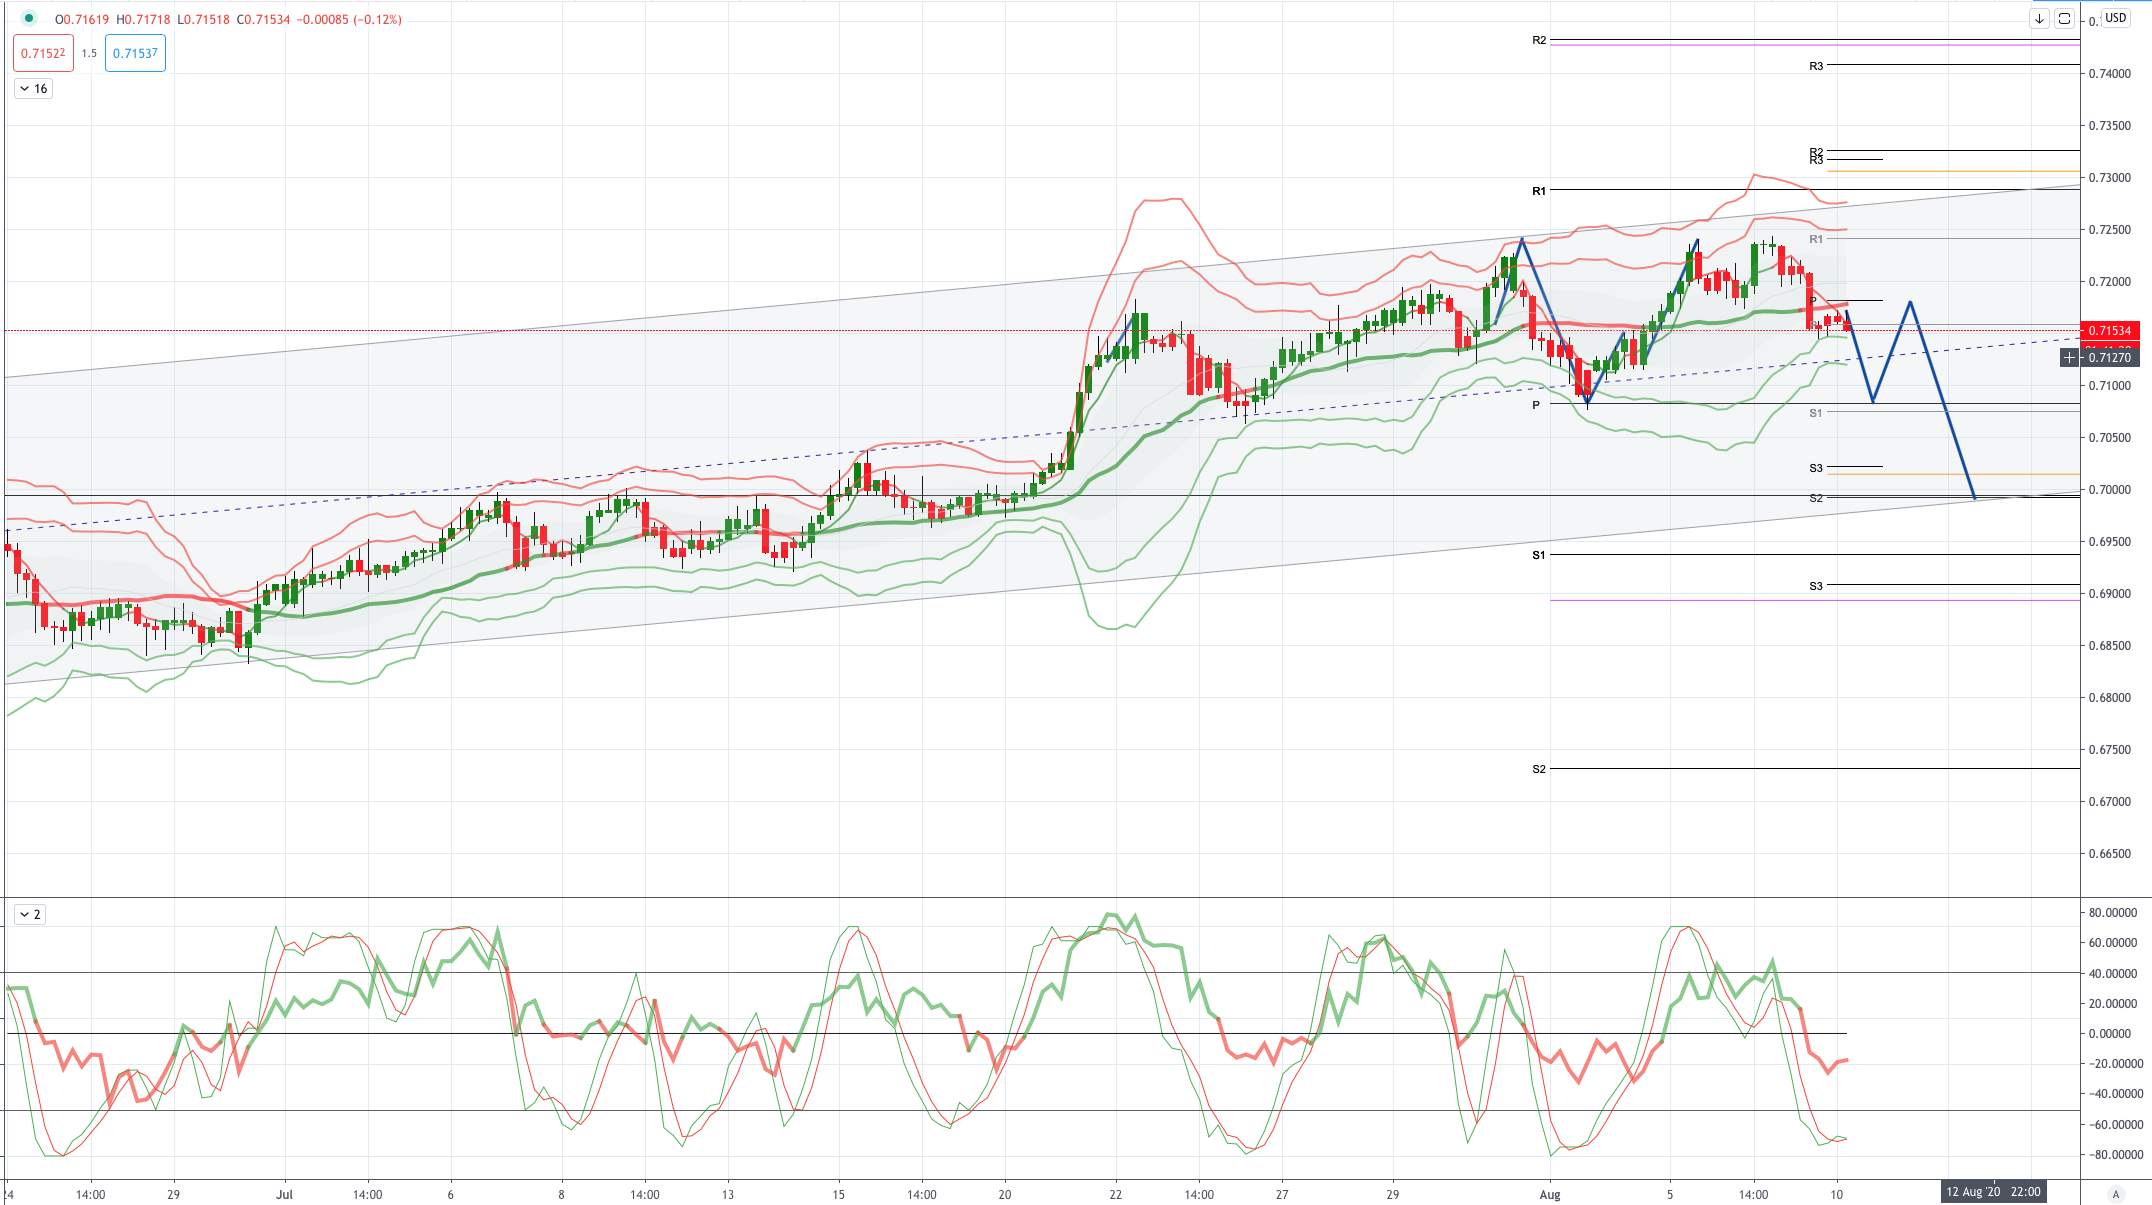Click the S2 pivot label below 0.67500
Image resolution: width=2152 pixels, height=1205 pixels.
pos(1539,769)
